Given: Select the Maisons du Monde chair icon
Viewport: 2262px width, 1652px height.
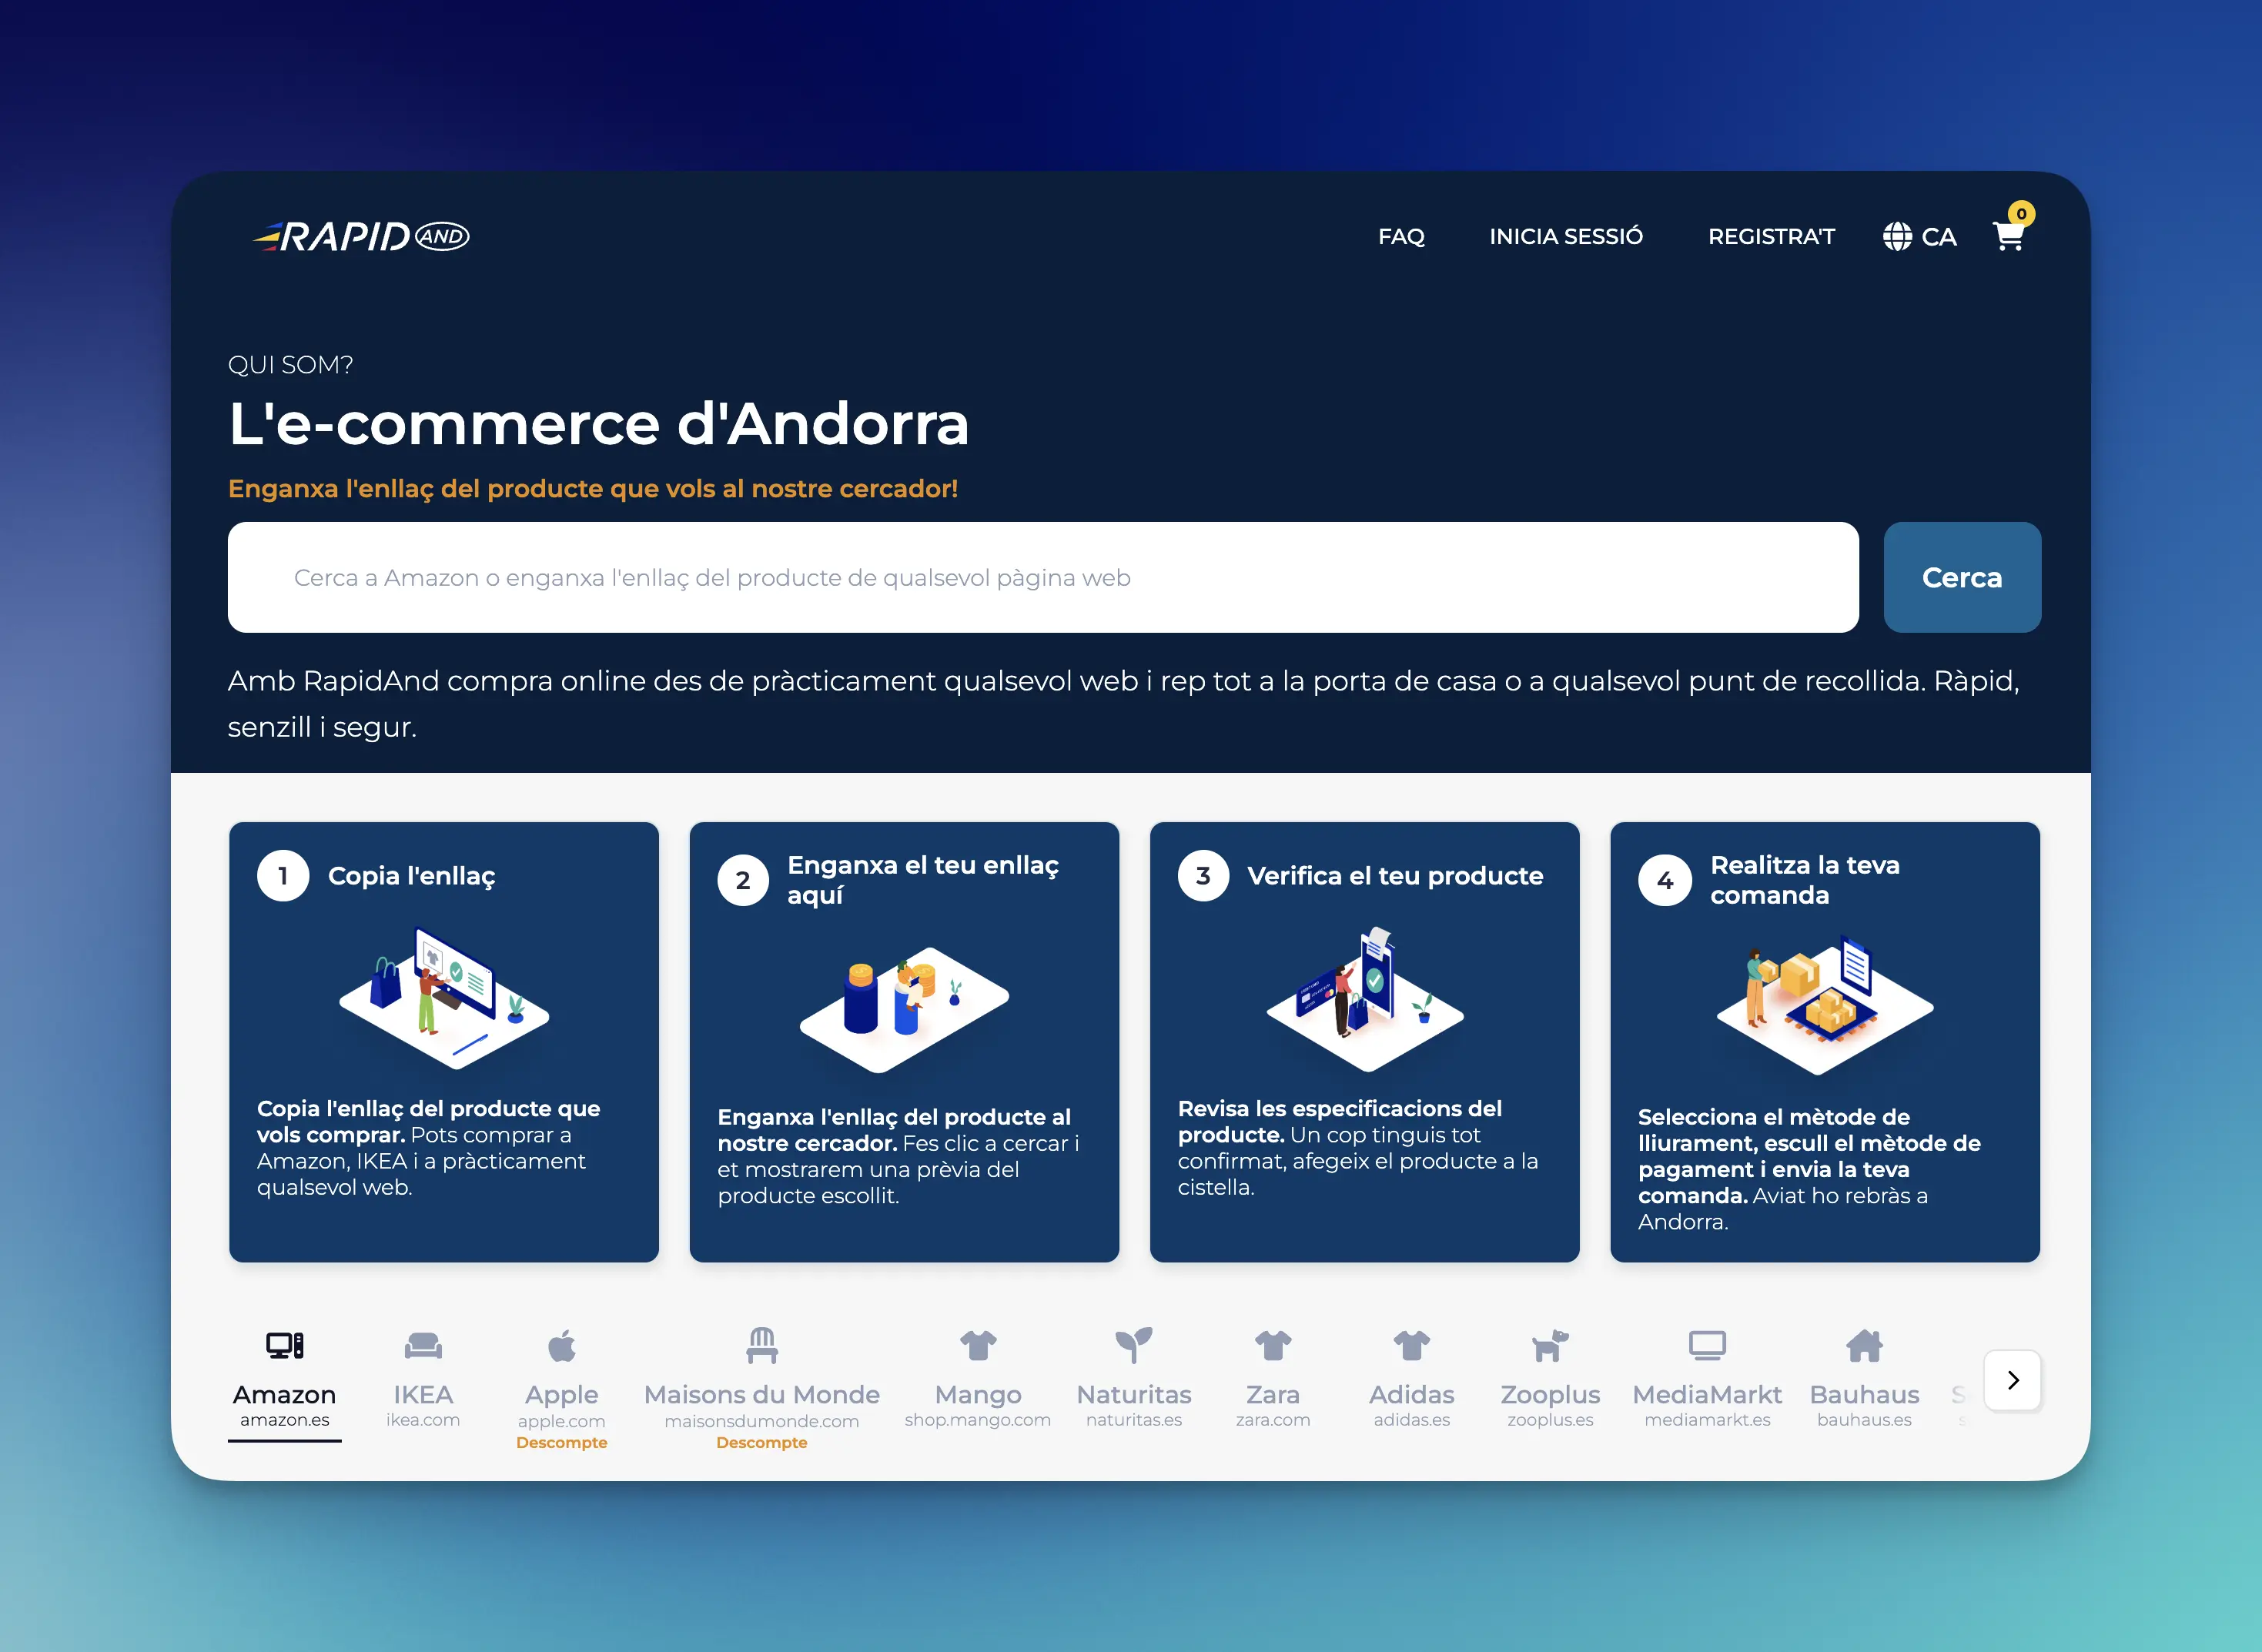Looking at the screenshot, I should (x=762, y=1345).
